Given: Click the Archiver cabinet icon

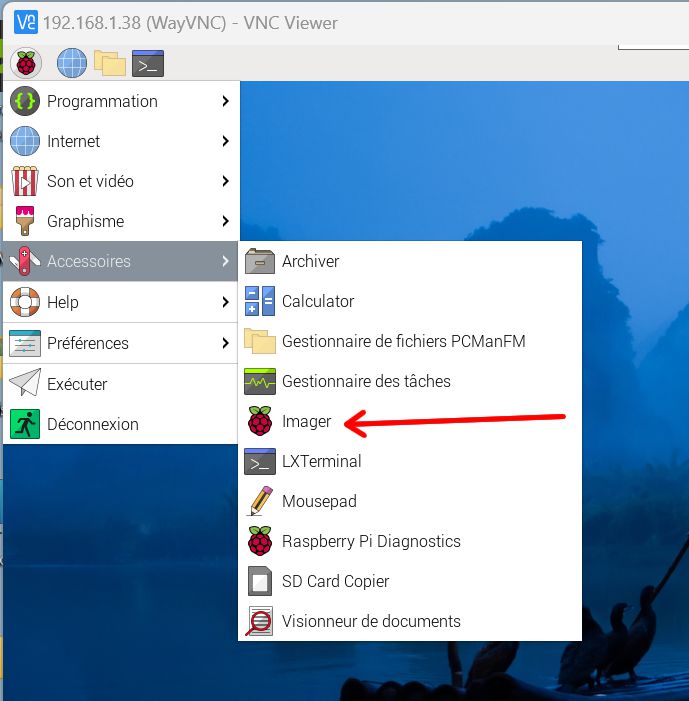Looking at the screenshot, I should point(260,261).
